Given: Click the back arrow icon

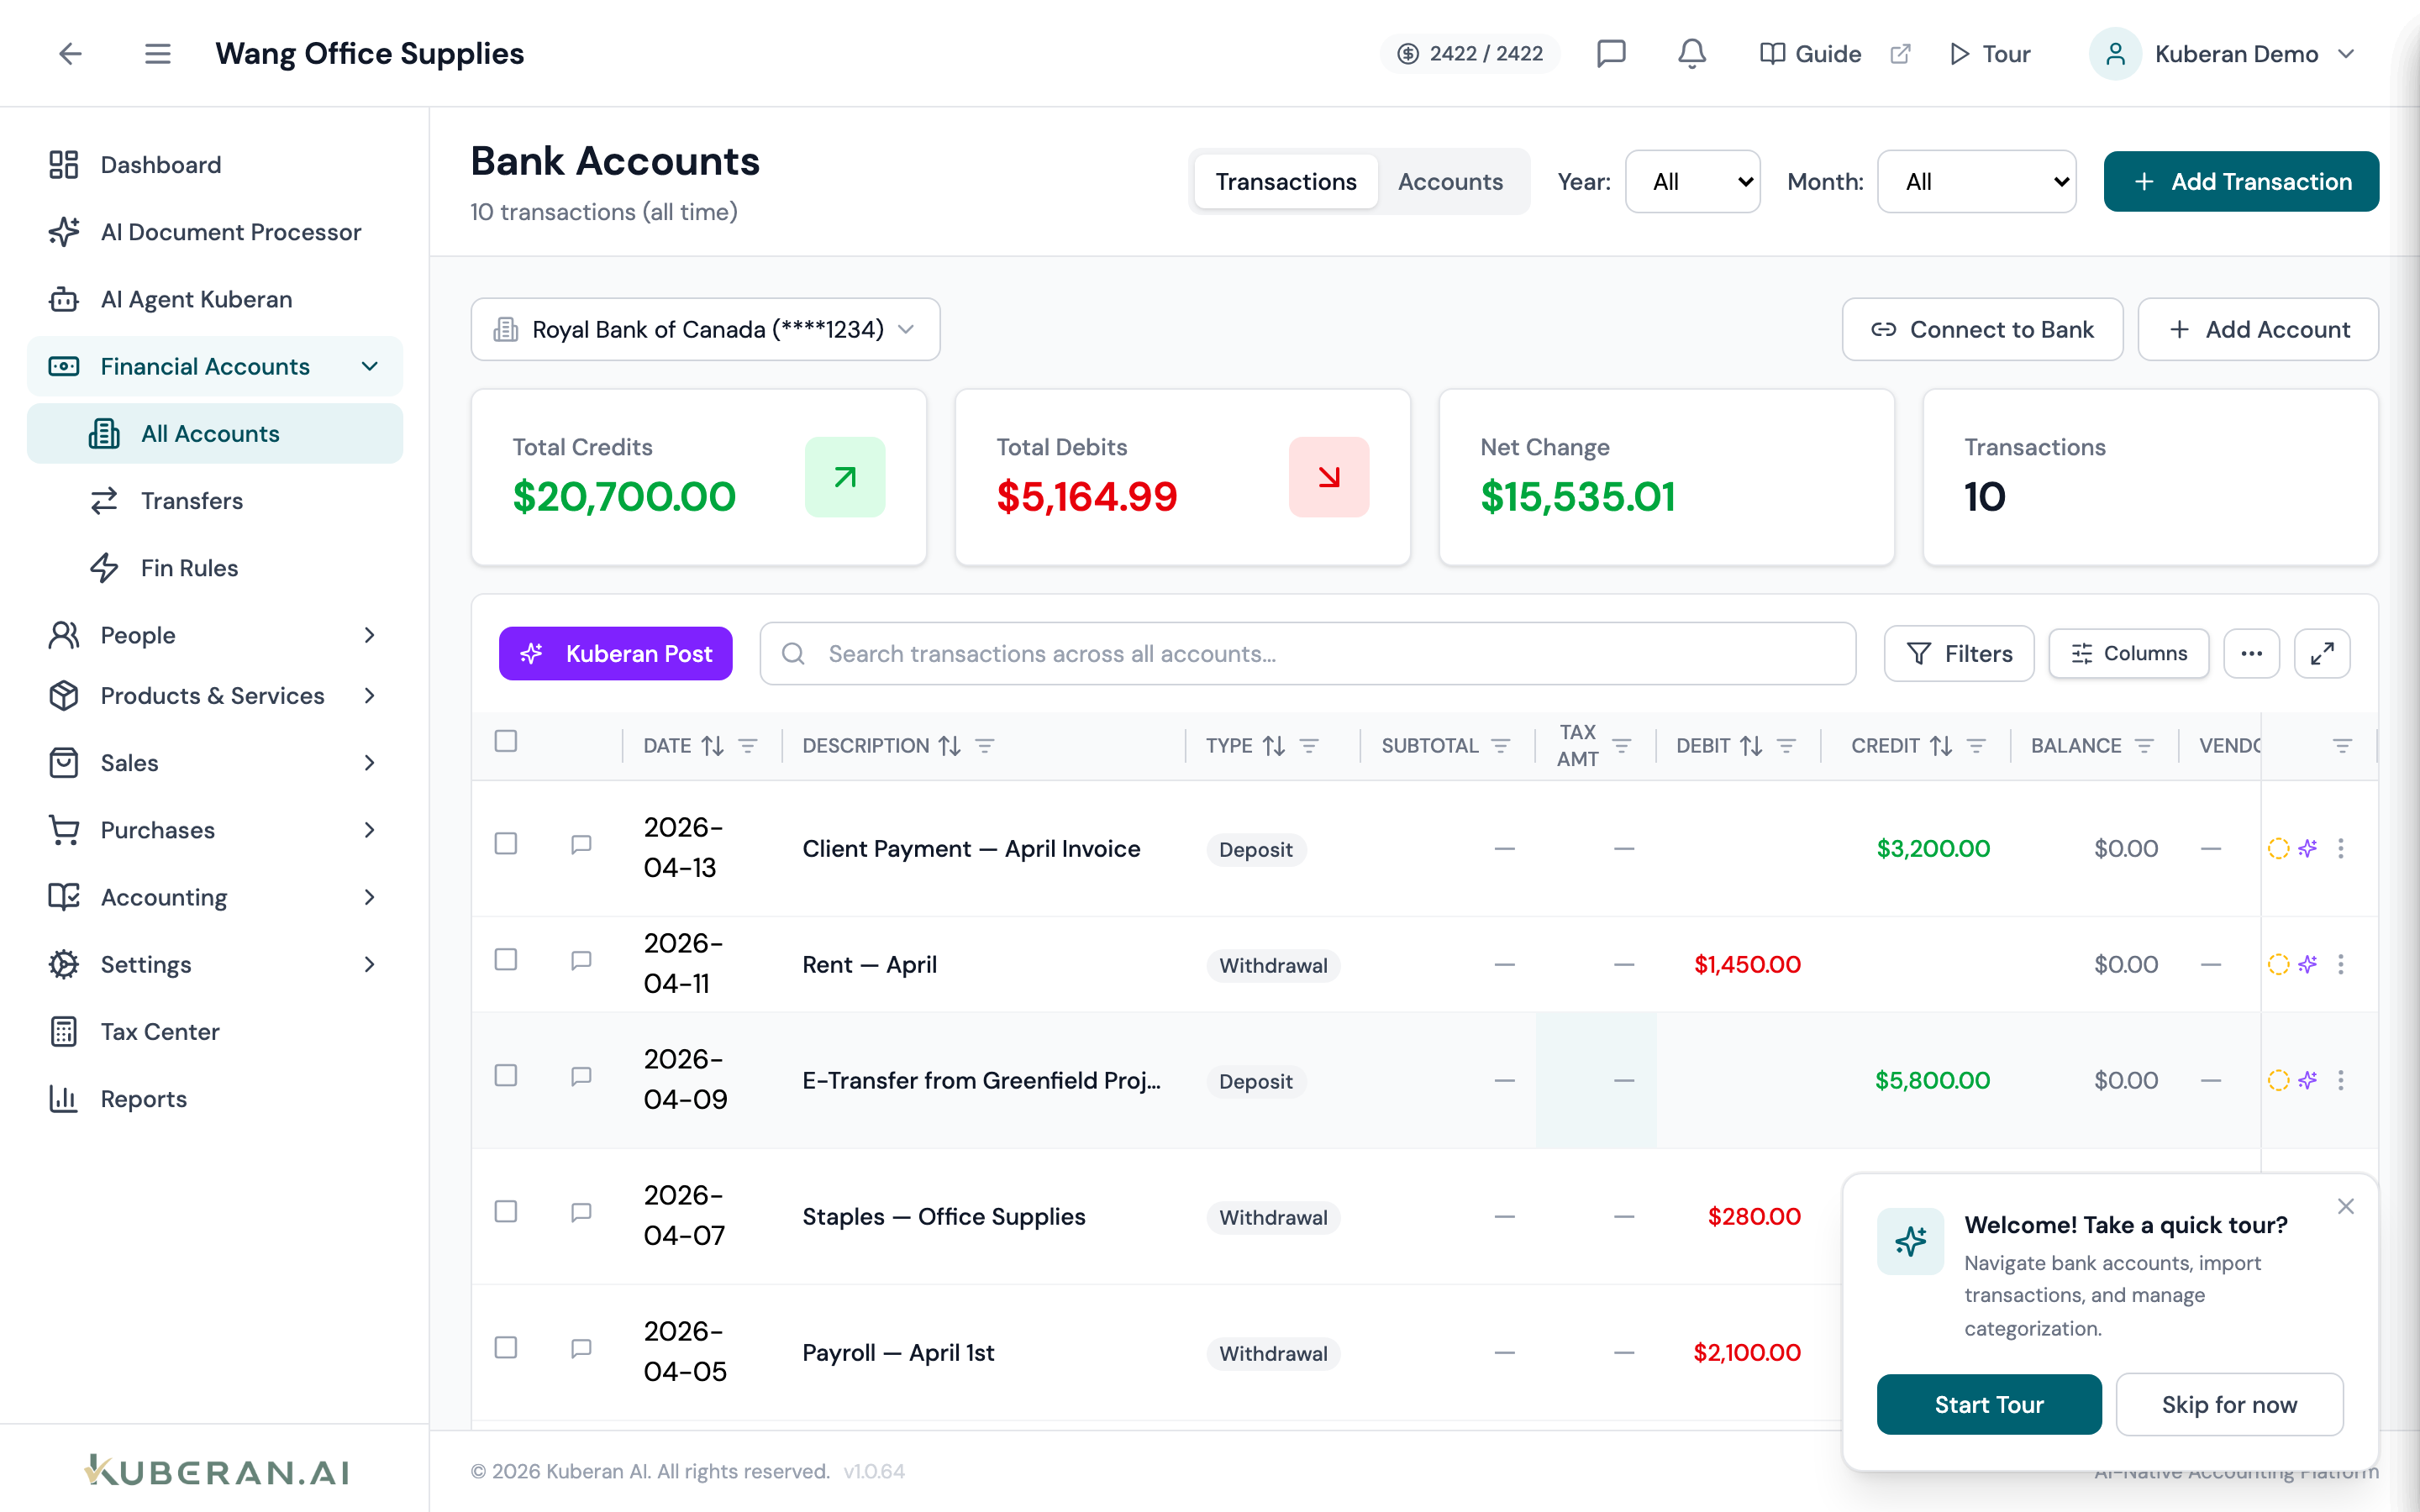Looking at the screenshot, I should [x=69, y=54].
